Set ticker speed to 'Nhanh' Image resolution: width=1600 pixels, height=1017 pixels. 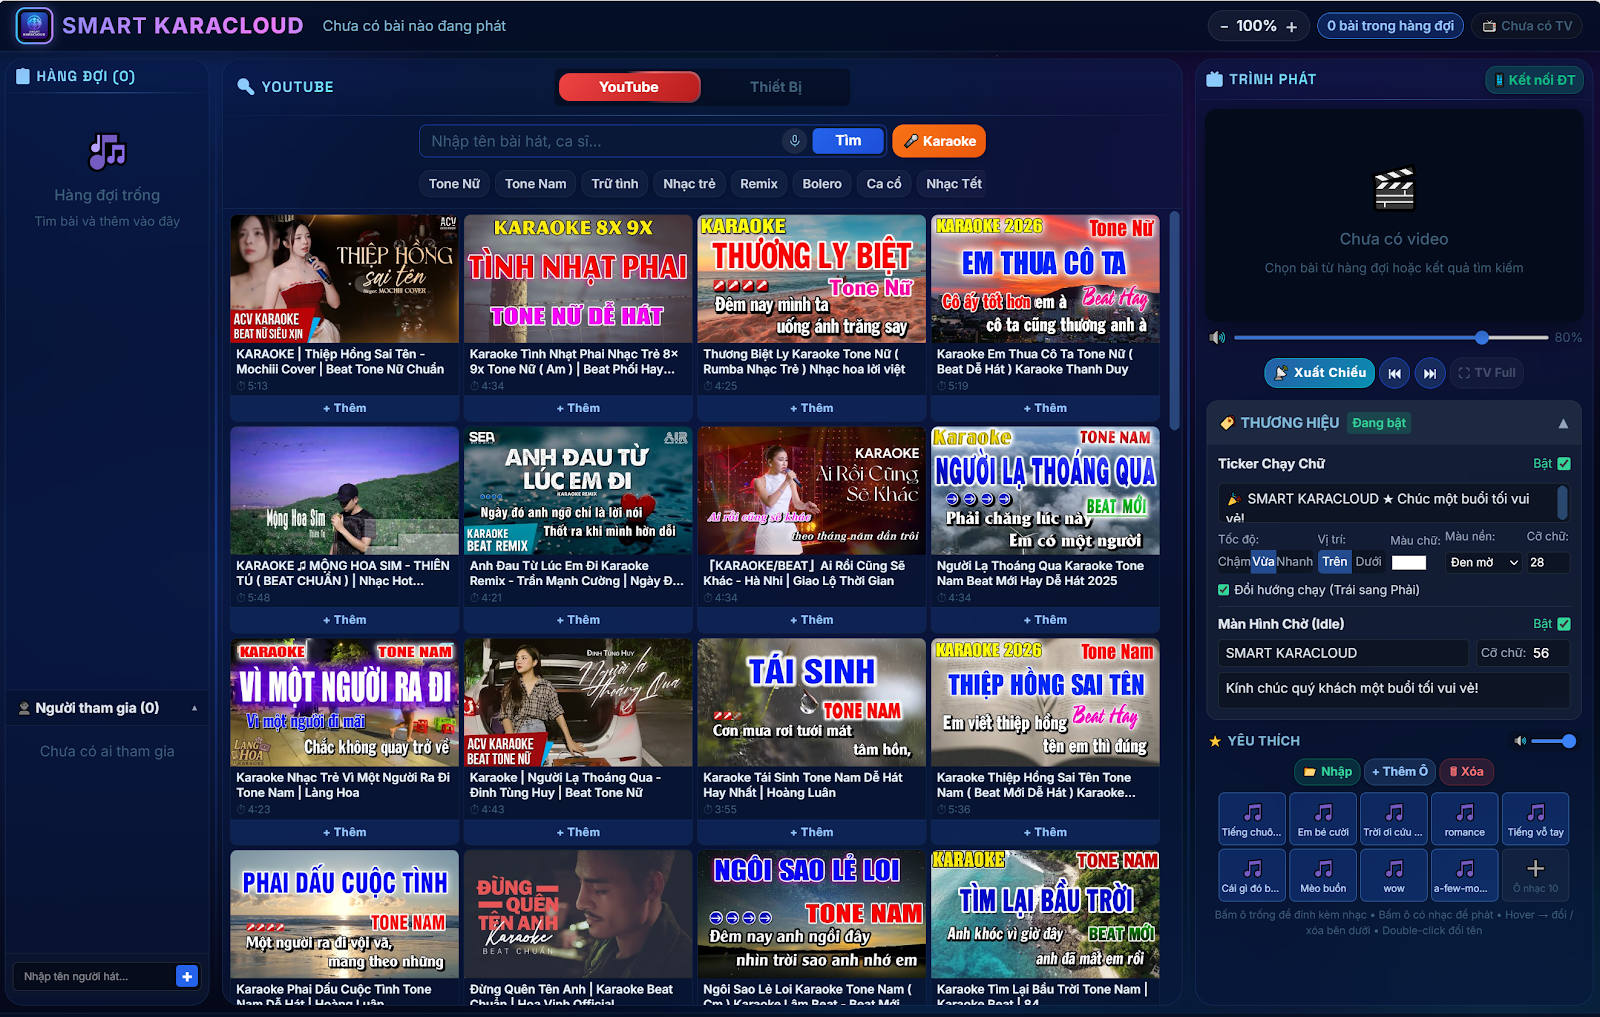tap(1295, 562)
